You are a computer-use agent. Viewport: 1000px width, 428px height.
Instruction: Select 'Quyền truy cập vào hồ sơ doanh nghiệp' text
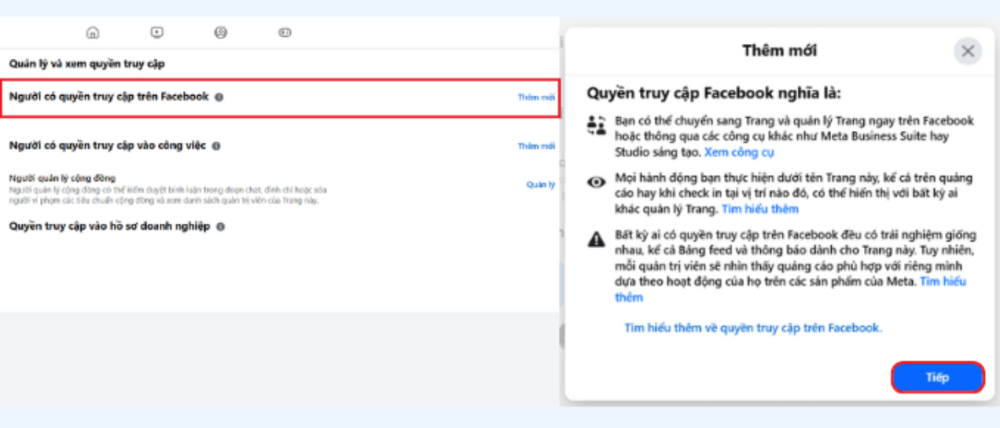pos(109,226)
